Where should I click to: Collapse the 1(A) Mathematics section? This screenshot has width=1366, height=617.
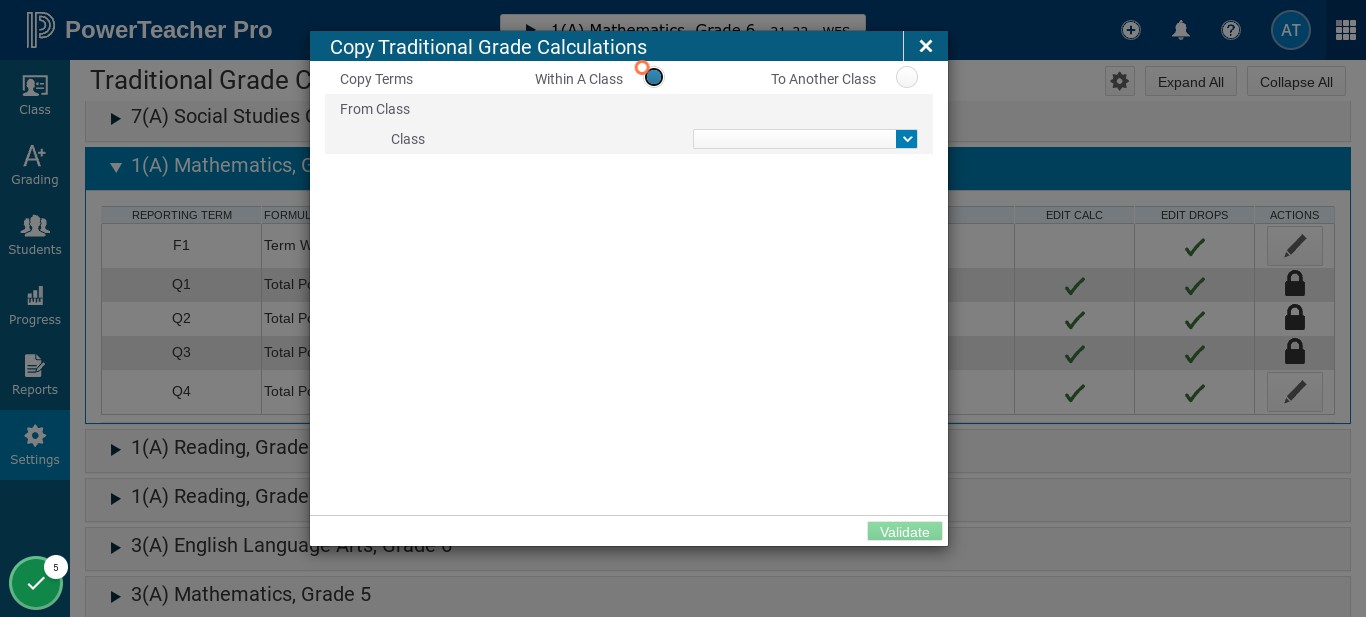[115, 167]
